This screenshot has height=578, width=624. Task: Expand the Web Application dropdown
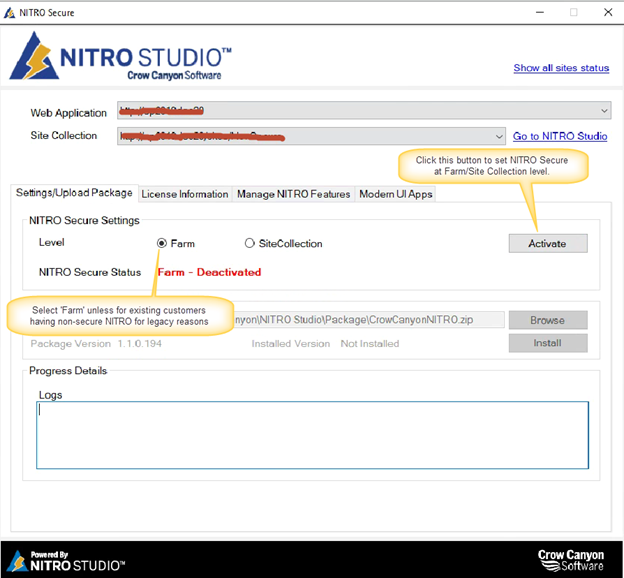(x=604, y=110)
